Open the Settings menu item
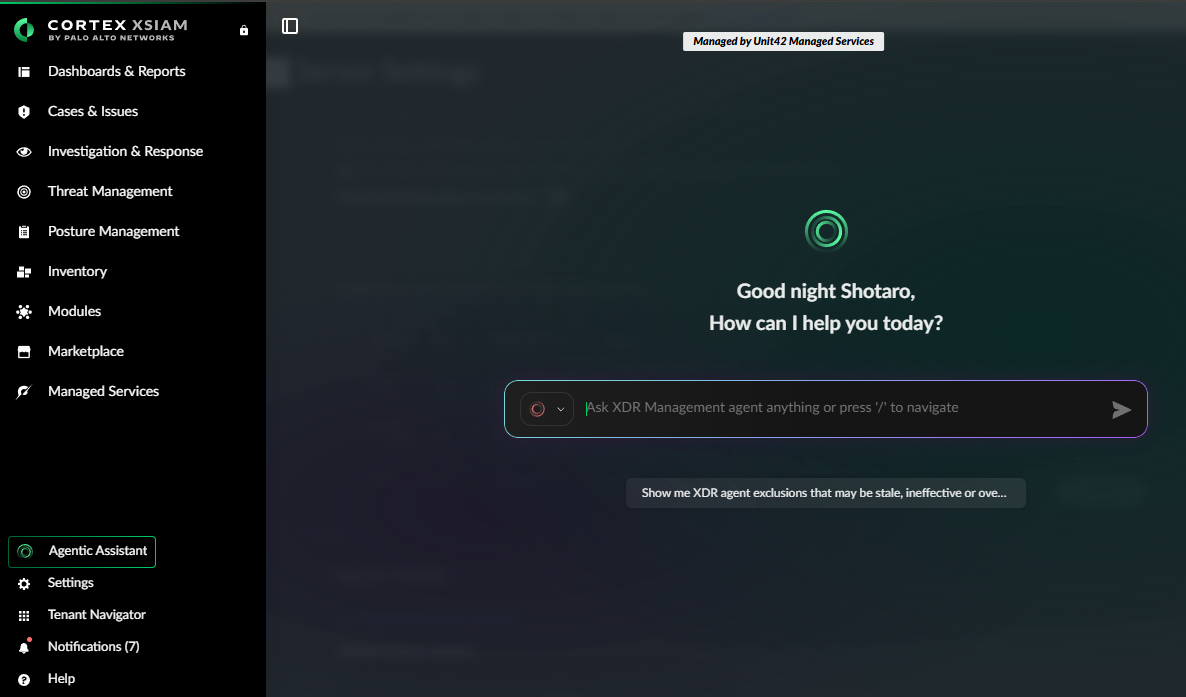 (x=70, y=583)
